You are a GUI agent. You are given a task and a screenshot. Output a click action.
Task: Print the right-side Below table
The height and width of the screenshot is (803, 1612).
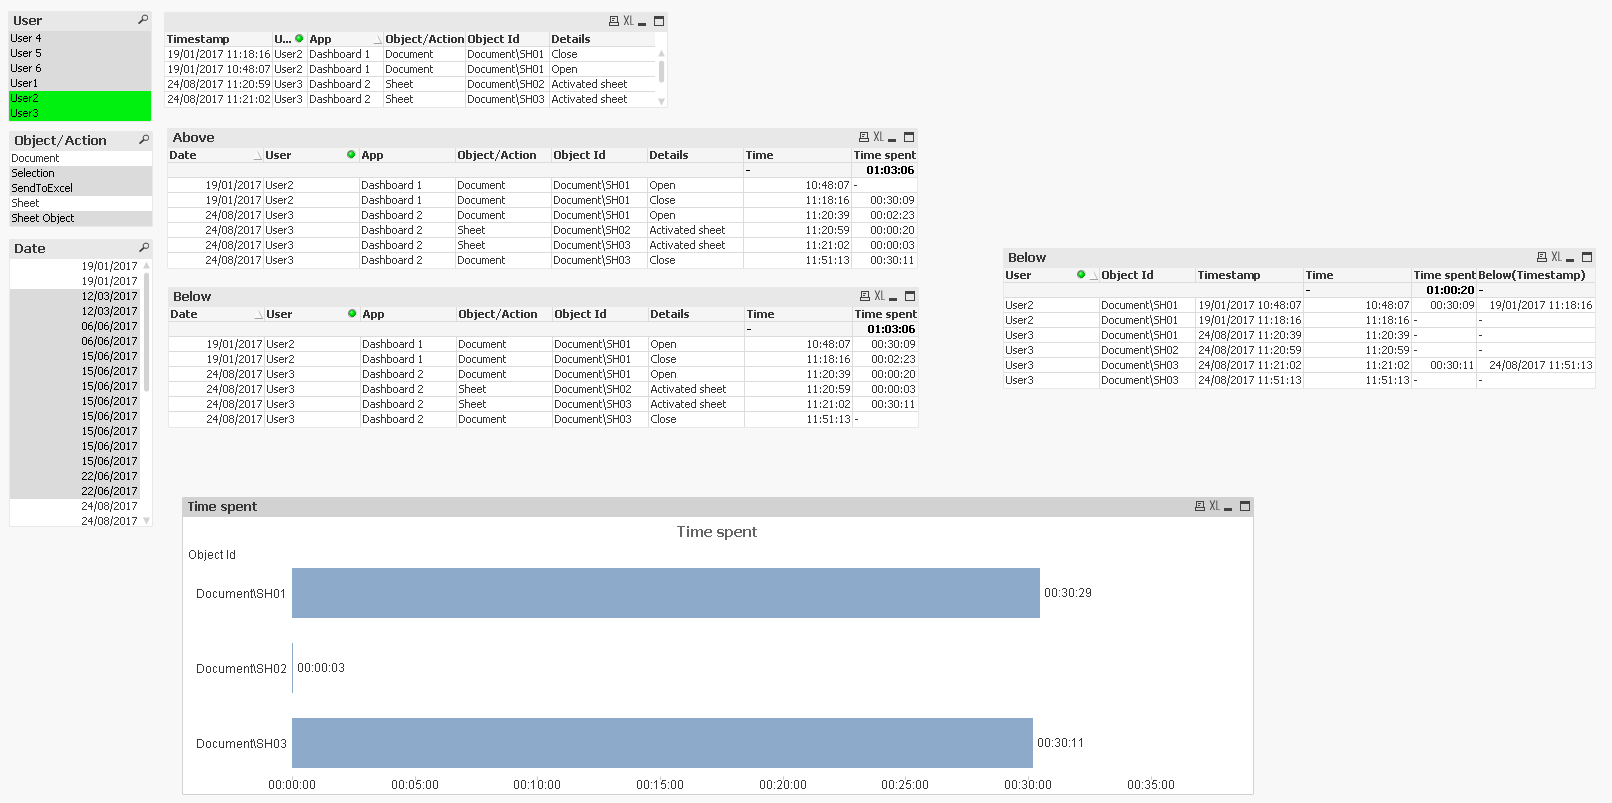[x=1542, y=257]
